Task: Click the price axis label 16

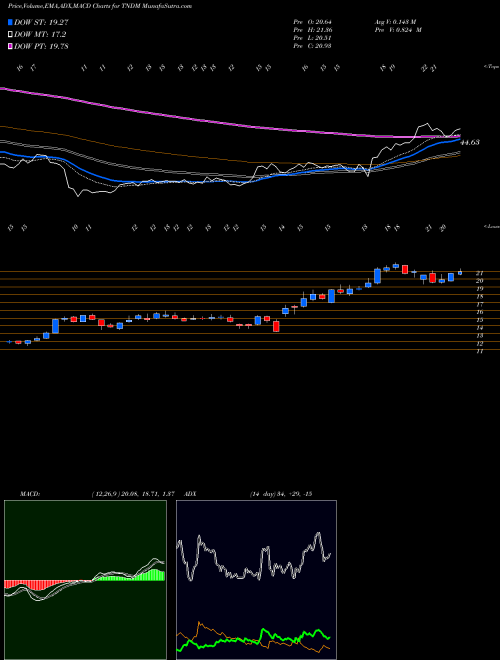Action: tap(479, 312)
